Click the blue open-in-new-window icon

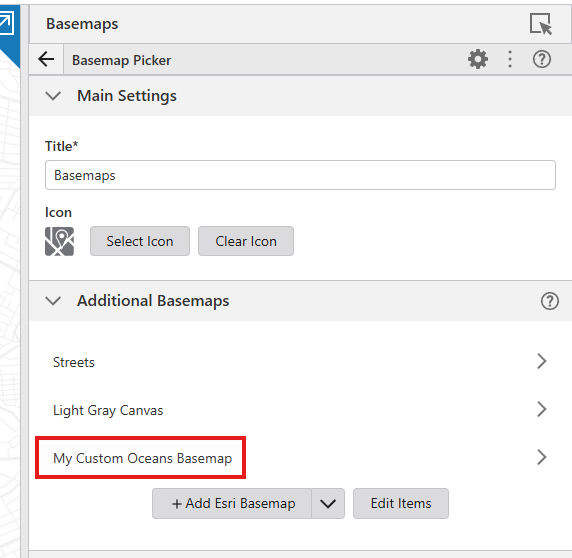(x=6, y=23)
